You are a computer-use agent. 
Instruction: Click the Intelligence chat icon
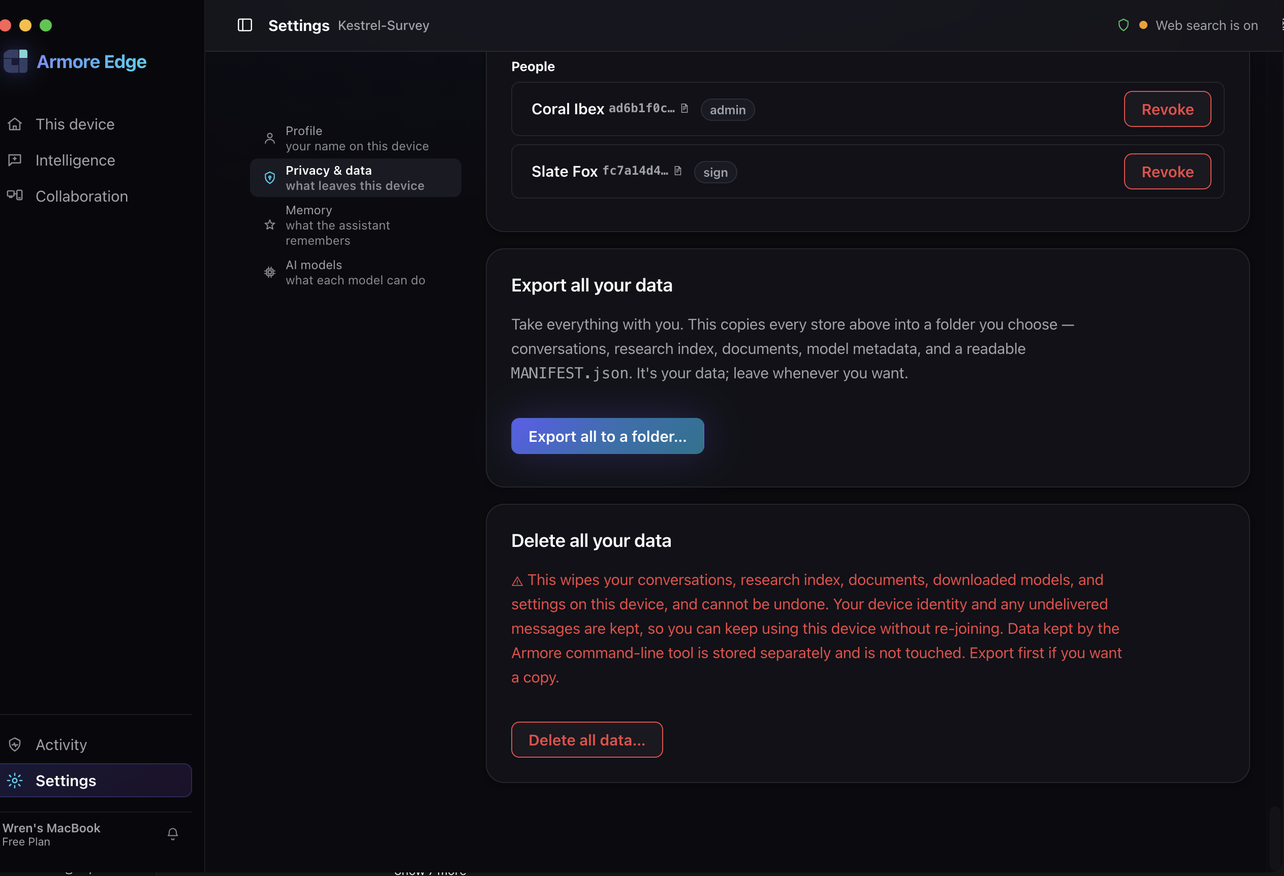(x=15, y=160)
